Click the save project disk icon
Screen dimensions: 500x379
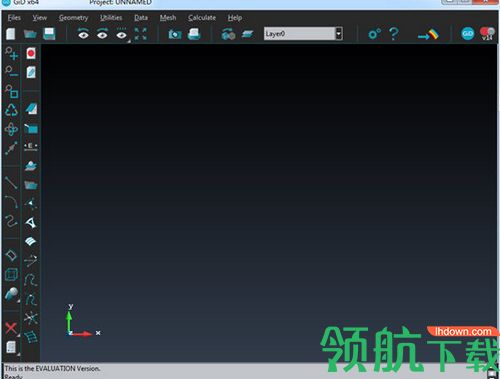point(49,34)
